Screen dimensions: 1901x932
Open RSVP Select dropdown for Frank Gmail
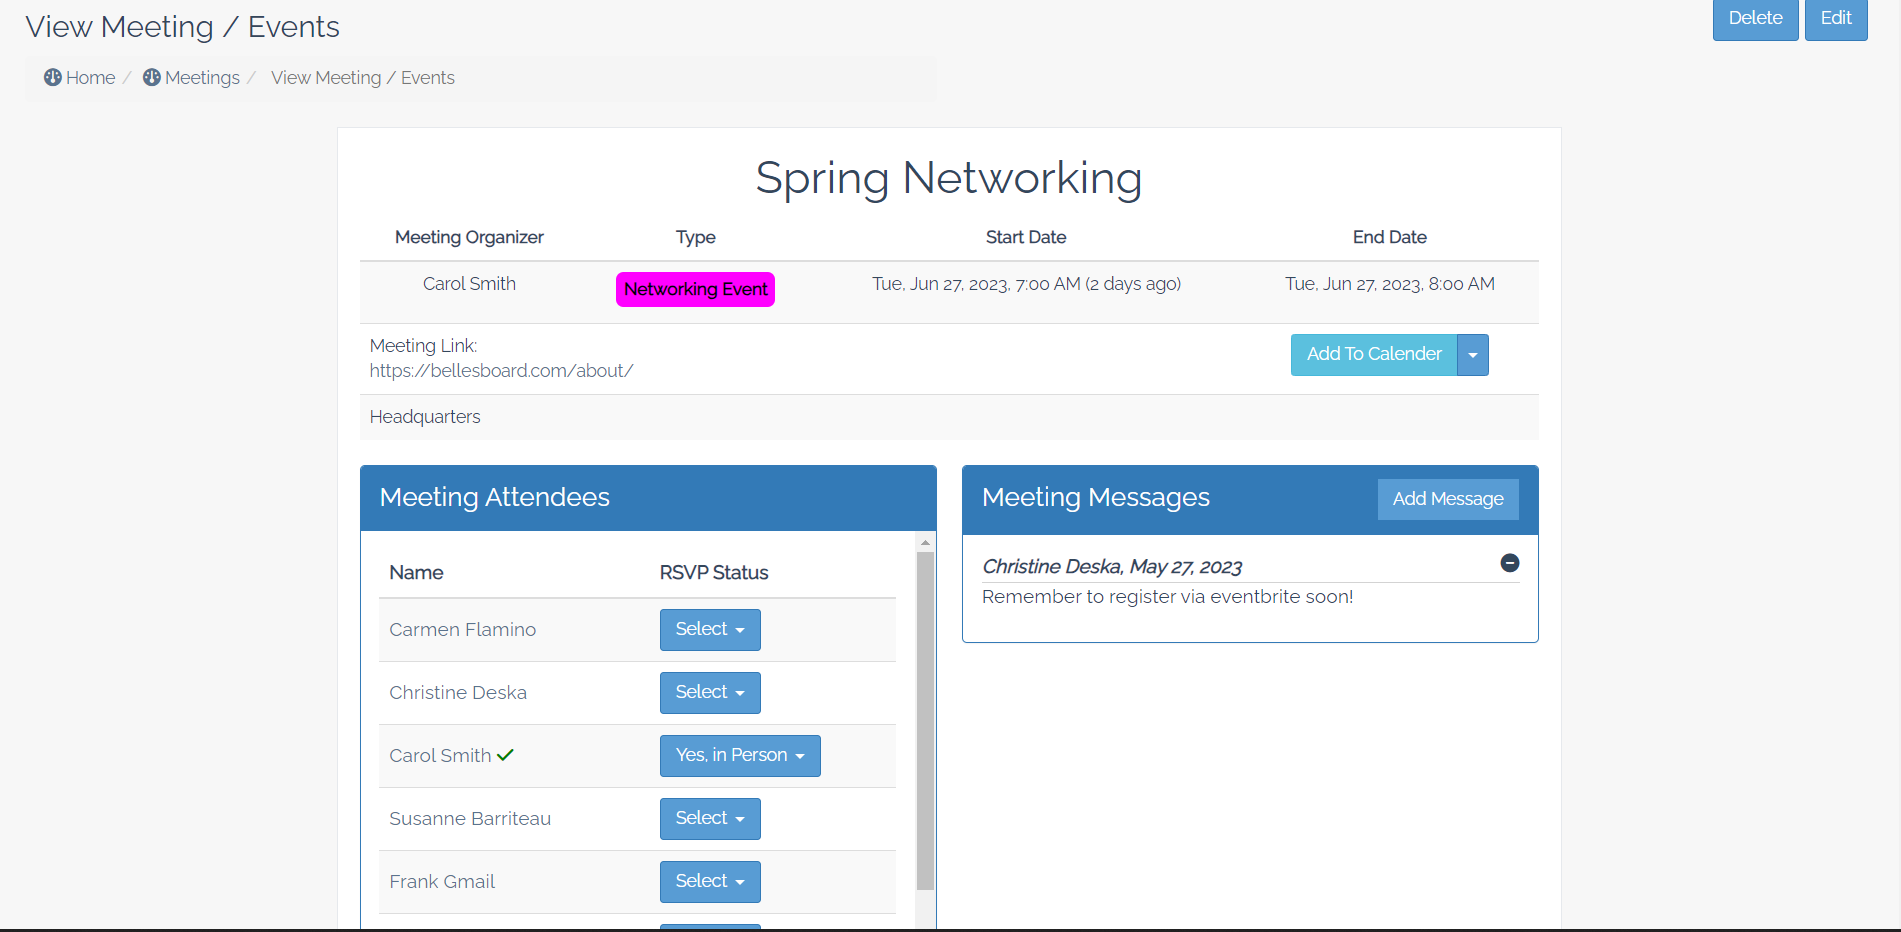click(x=710, y=882)
